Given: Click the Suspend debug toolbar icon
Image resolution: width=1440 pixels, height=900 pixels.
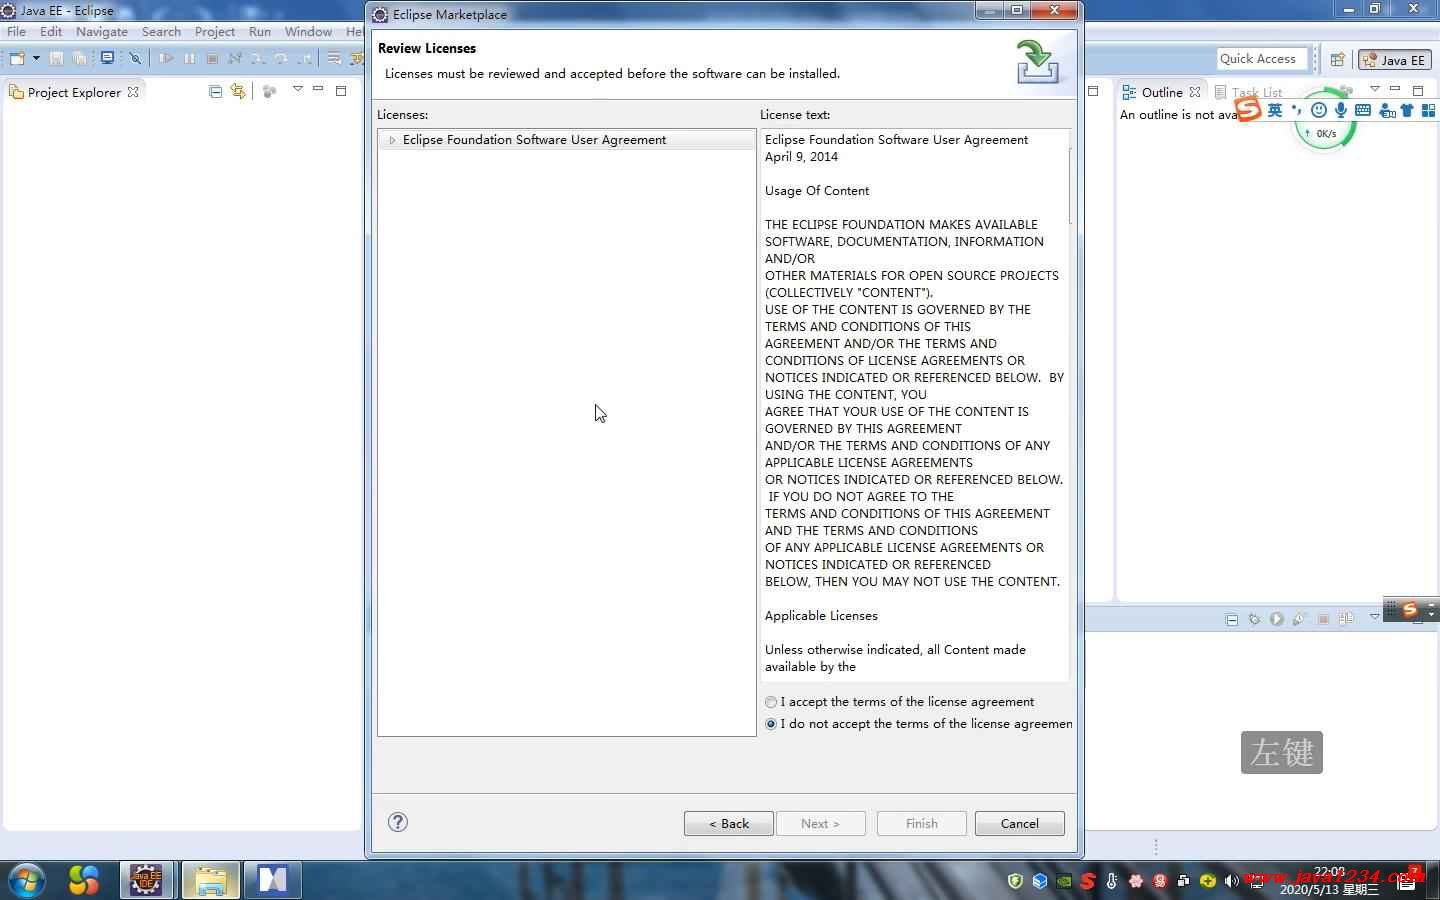Looking at the screenshot, I should 189,58.
